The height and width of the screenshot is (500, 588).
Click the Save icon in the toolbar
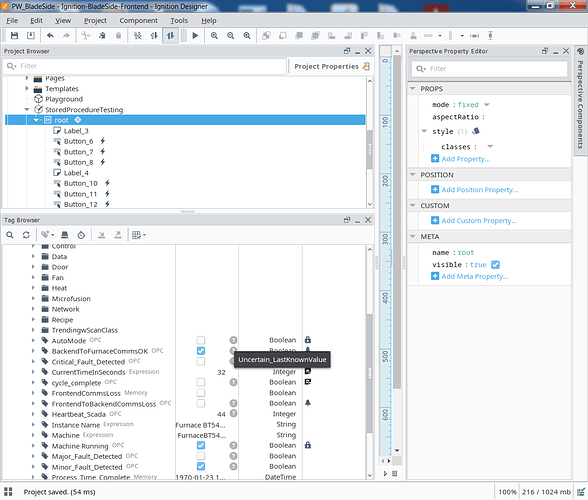point(14,36)
